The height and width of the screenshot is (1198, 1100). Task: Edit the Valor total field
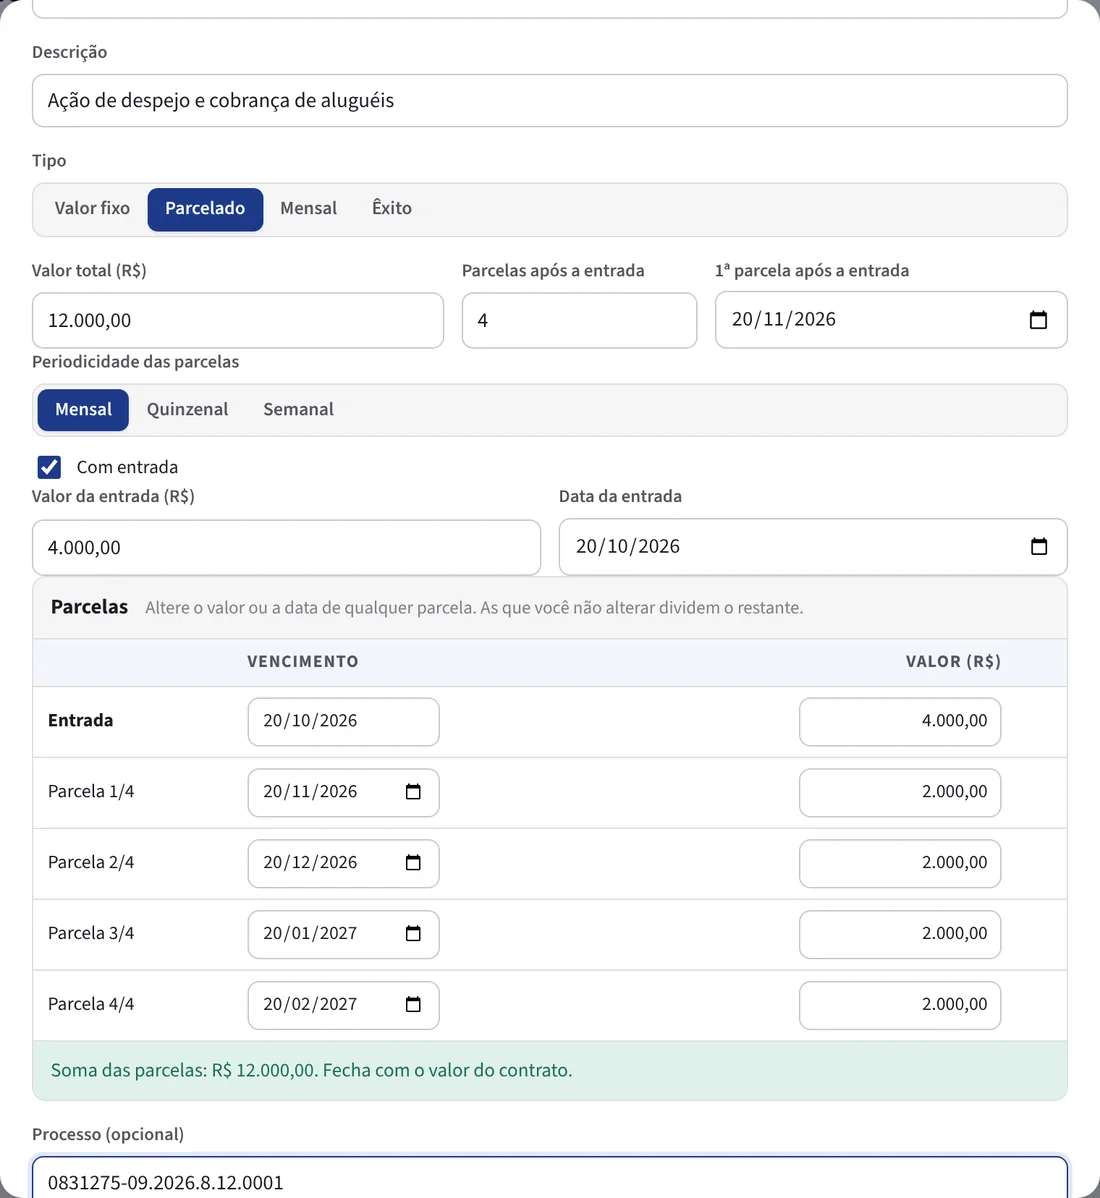238,320
